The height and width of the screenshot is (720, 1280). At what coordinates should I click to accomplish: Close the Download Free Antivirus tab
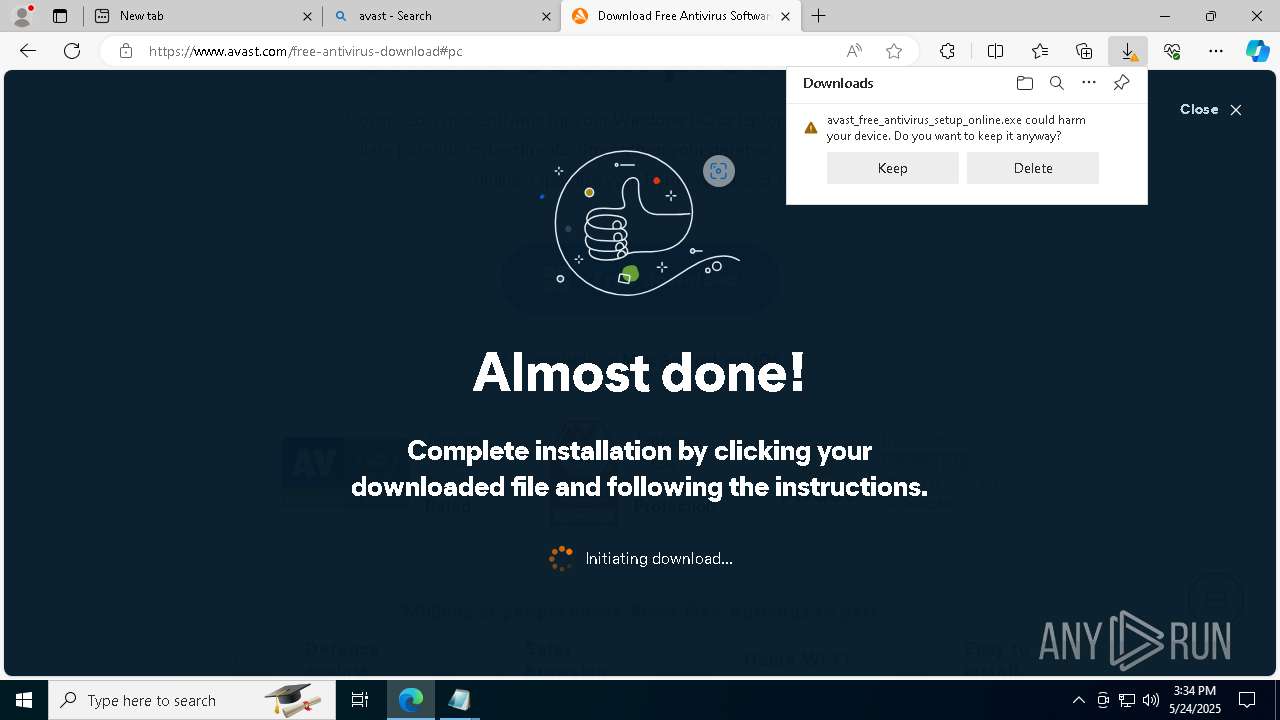tap(785, 16)
